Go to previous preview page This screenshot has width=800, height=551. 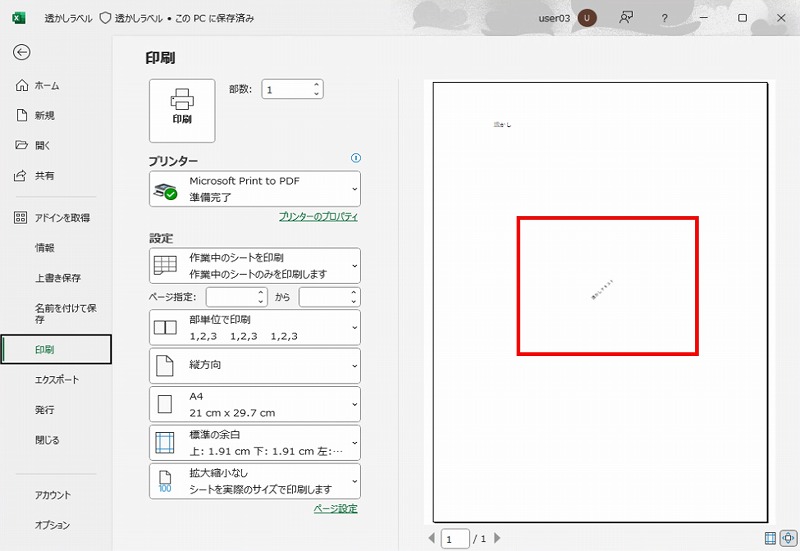pos(432,538)
